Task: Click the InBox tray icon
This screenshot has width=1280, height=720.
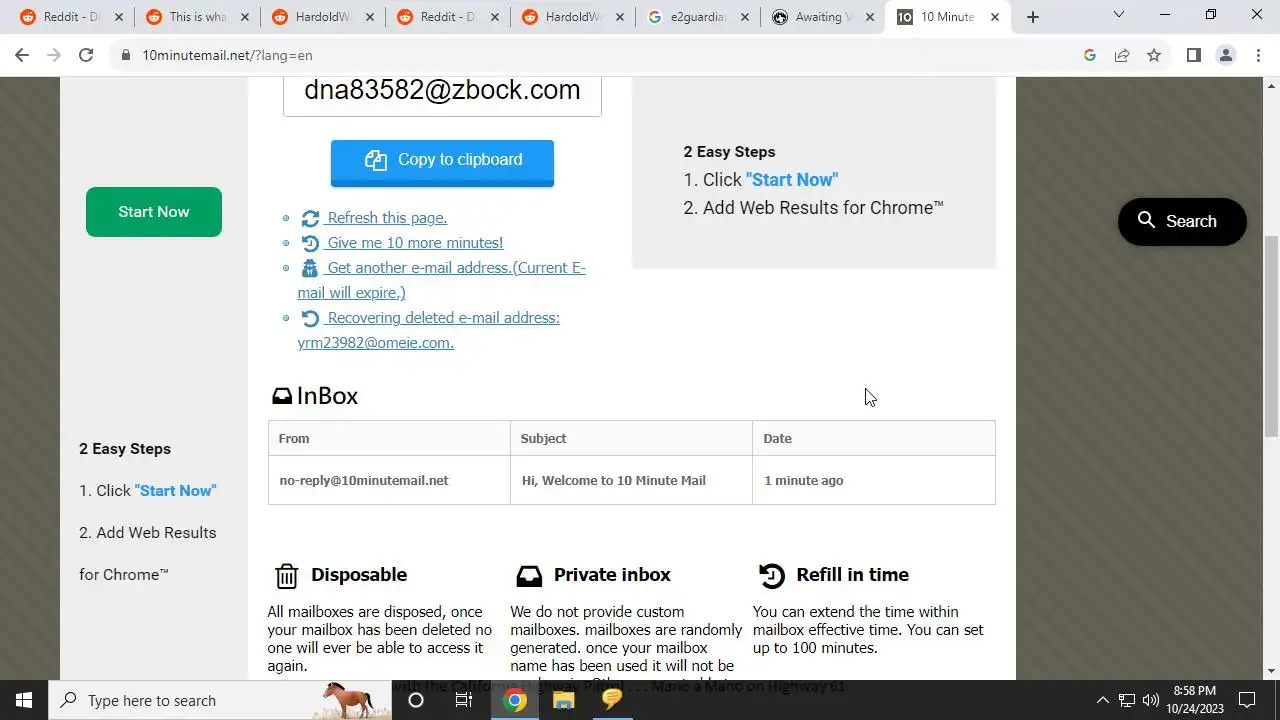Action: [282, 397]
